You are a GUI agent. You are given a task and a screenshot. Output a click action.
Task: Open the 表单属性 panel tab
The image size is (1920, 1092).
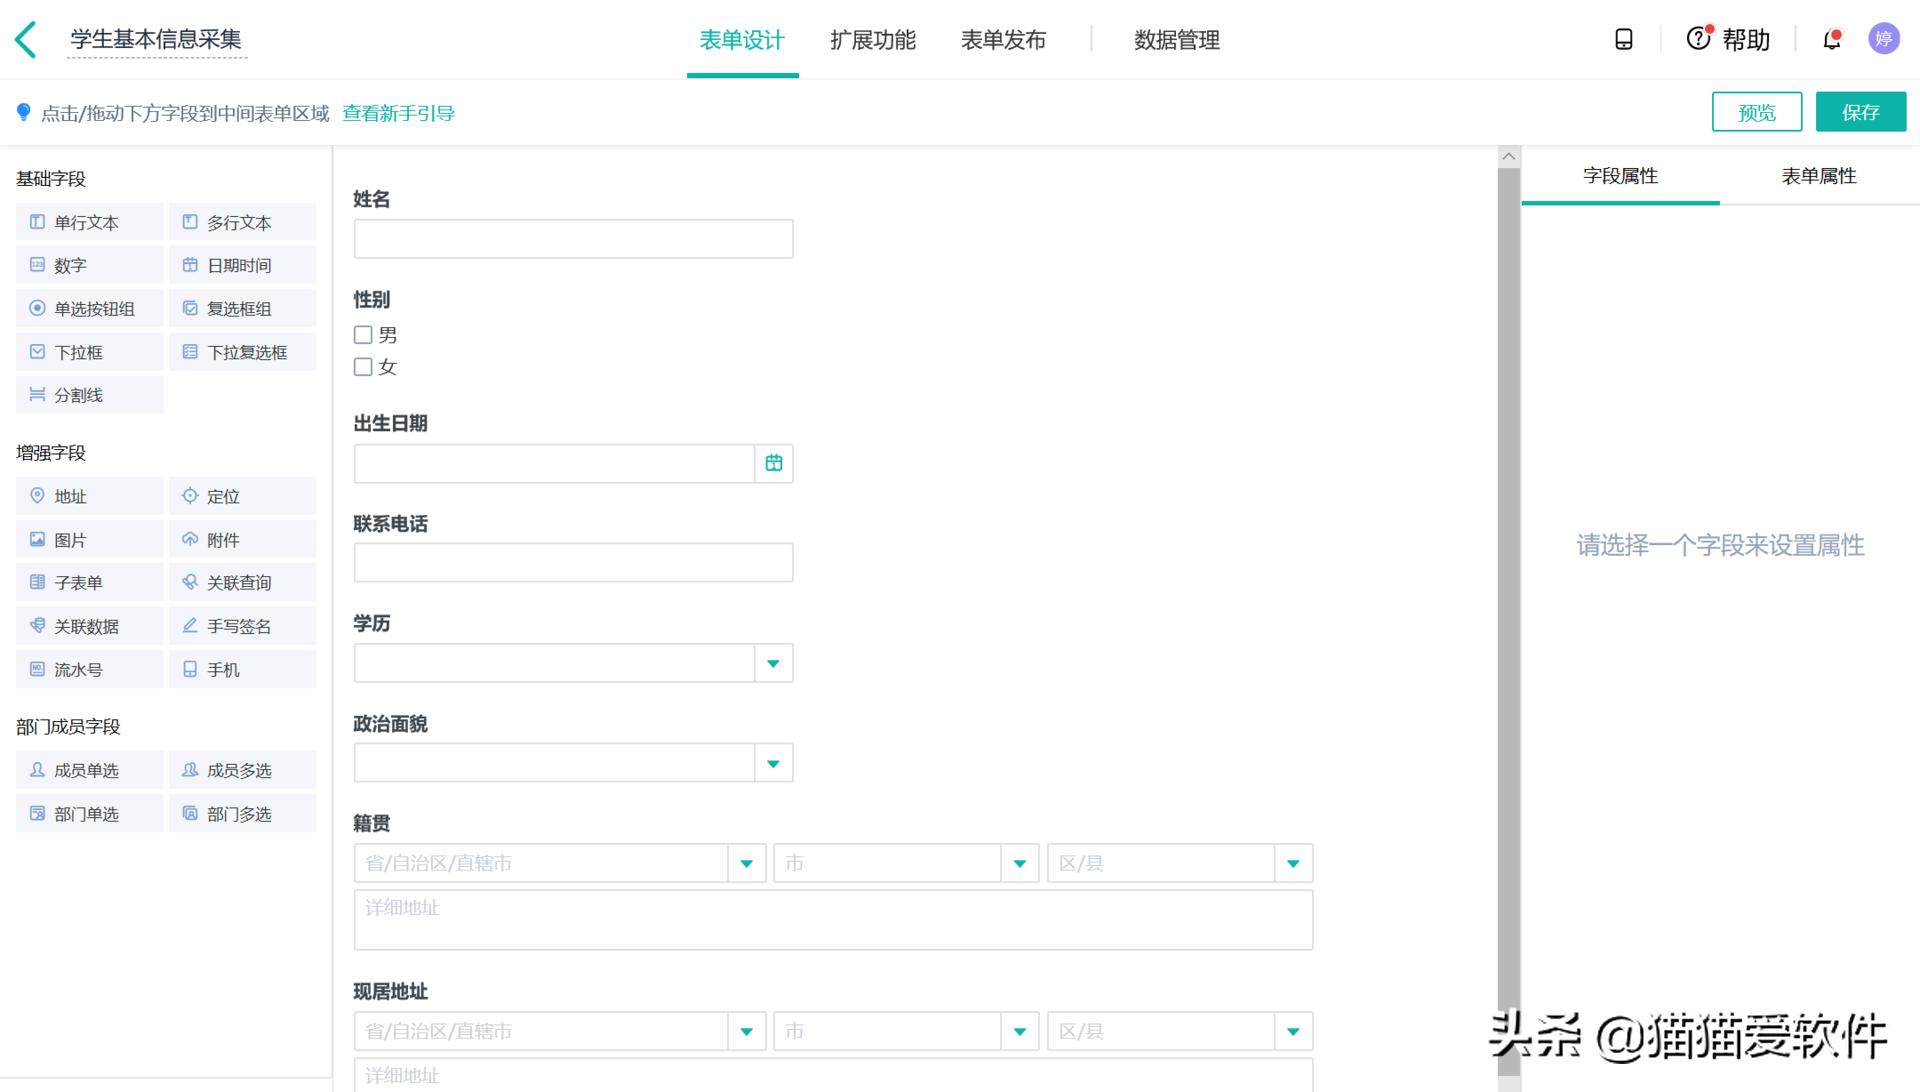1819,175
